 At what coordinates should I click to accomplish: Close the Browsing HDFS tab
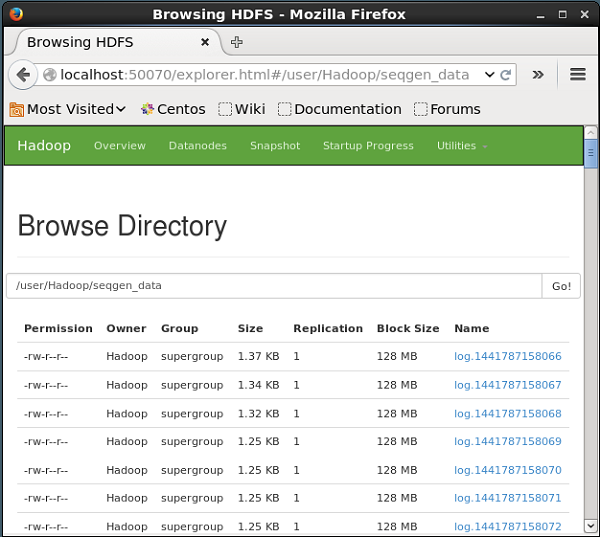click(x=205, y=42)
